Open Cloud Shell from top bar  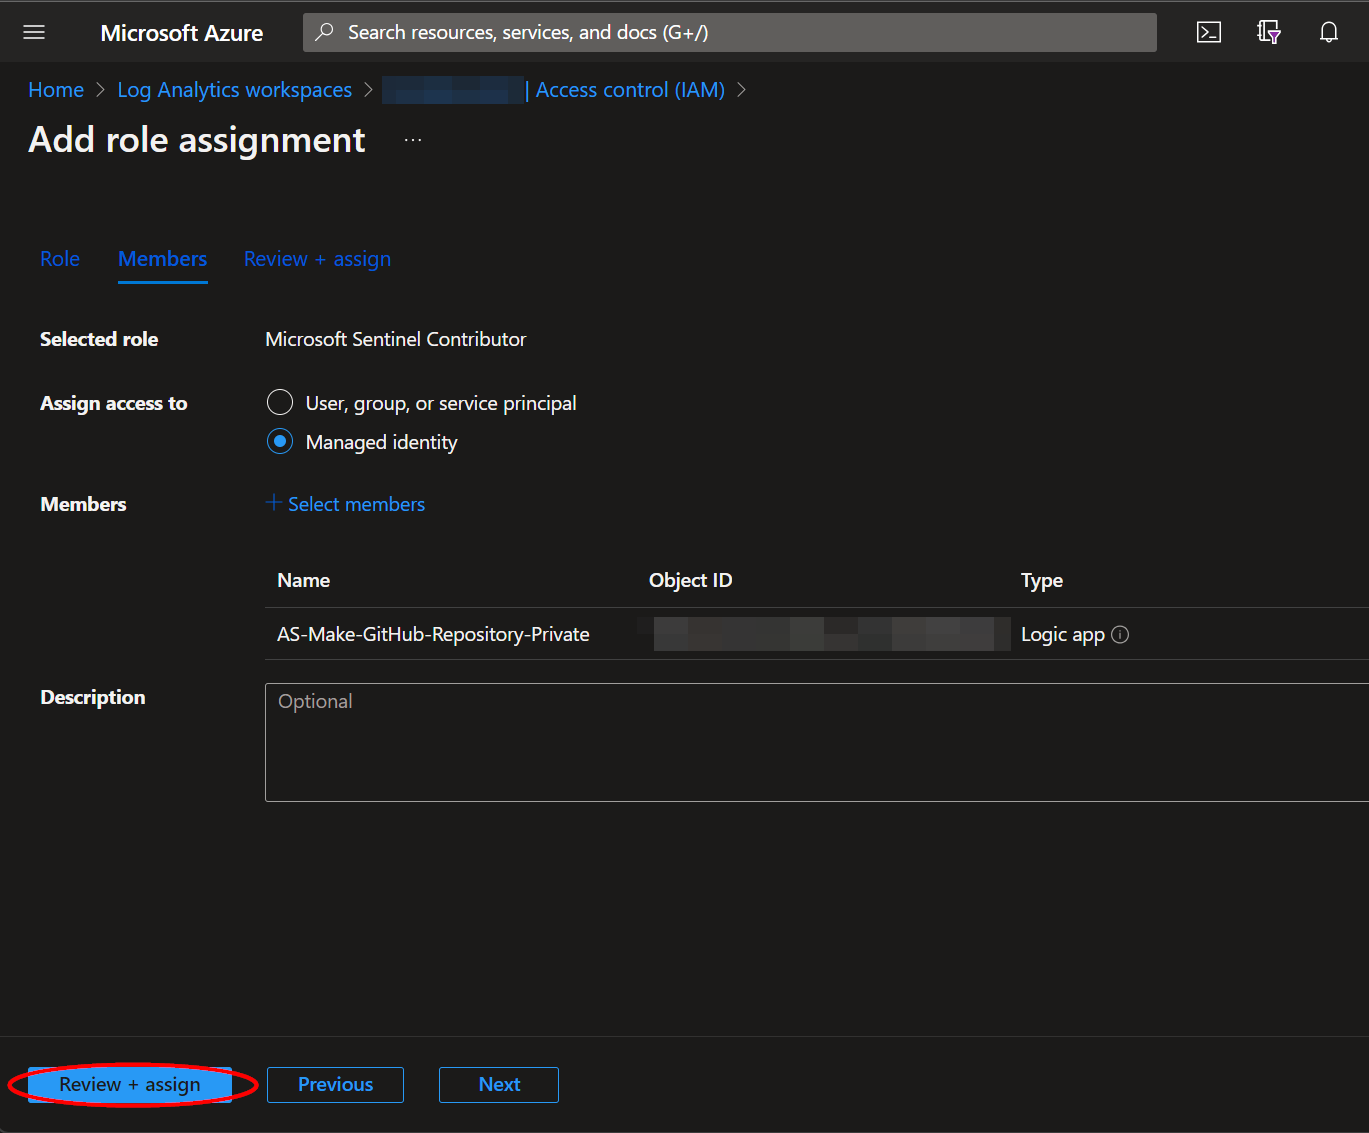tap(1209, 32)
